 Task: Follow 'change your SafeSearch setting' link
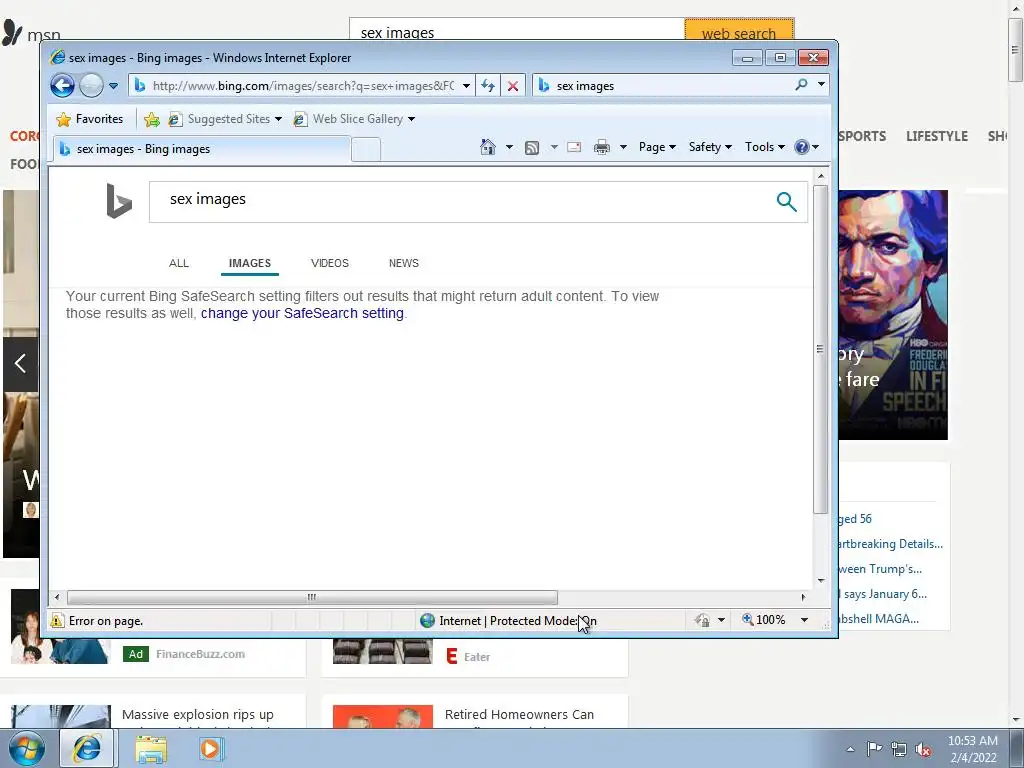click(302, 313)
